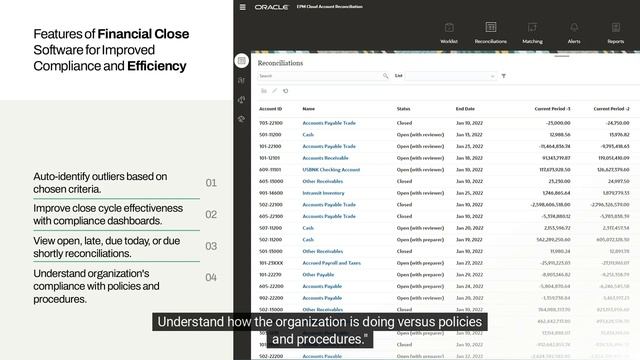Open Cash link for account 502-11200

tap(308, 240)
